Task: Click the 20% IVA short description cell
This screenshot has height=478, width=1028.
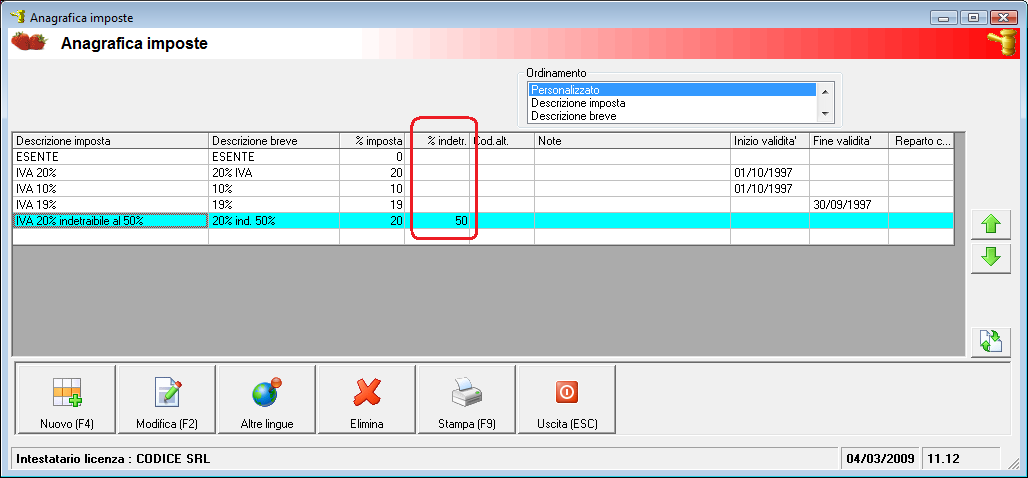Action: coord(274,173)
